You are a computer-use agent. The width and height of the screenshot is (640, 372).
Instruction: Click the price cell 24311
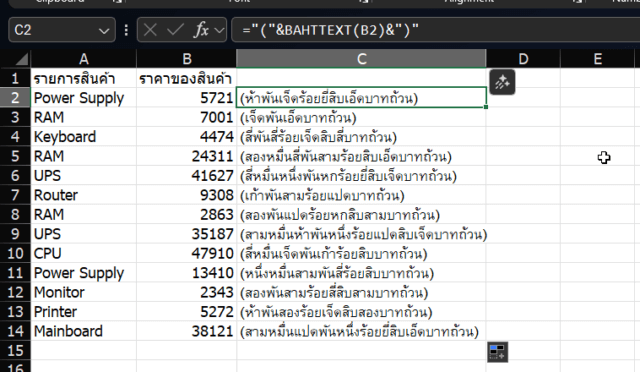187,156
